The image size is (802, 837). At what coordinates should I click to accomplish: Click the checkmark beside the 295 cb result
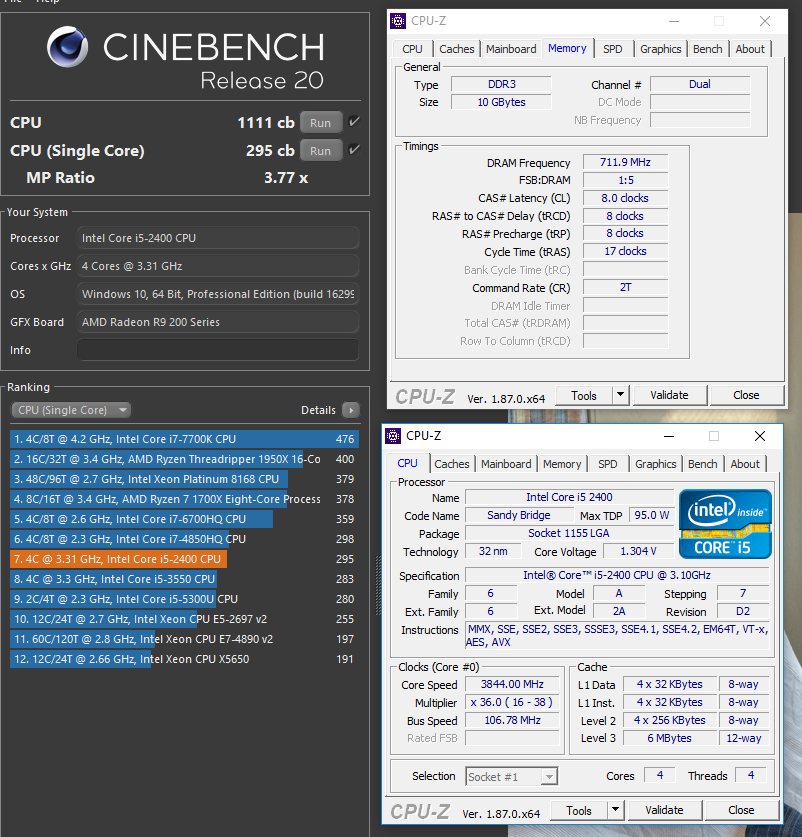(355, 150)
